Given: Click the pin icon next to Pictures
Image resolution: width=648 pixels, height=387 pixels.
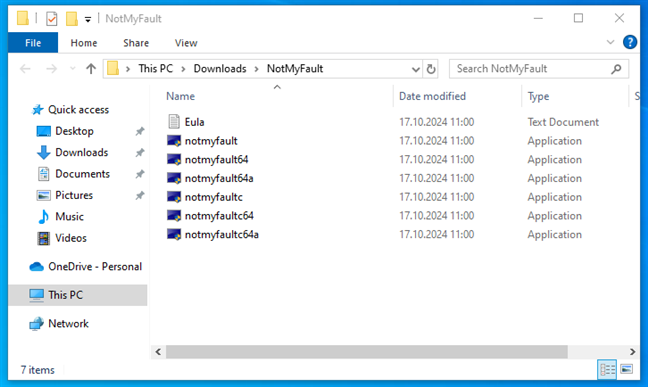Looking at the screenshot, I should click(x=140, y=195).
